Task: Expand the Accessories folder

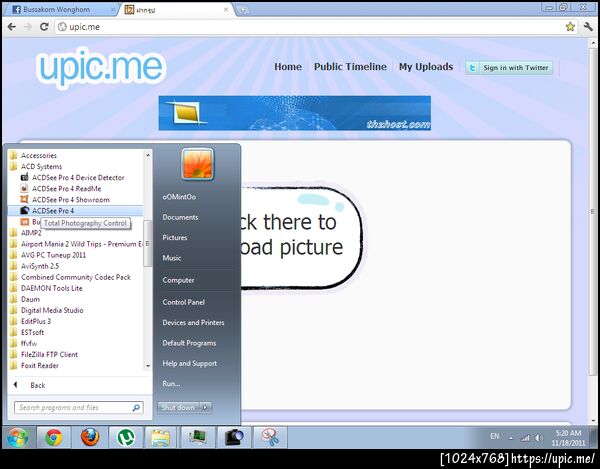Action: (x=39, y=155)
